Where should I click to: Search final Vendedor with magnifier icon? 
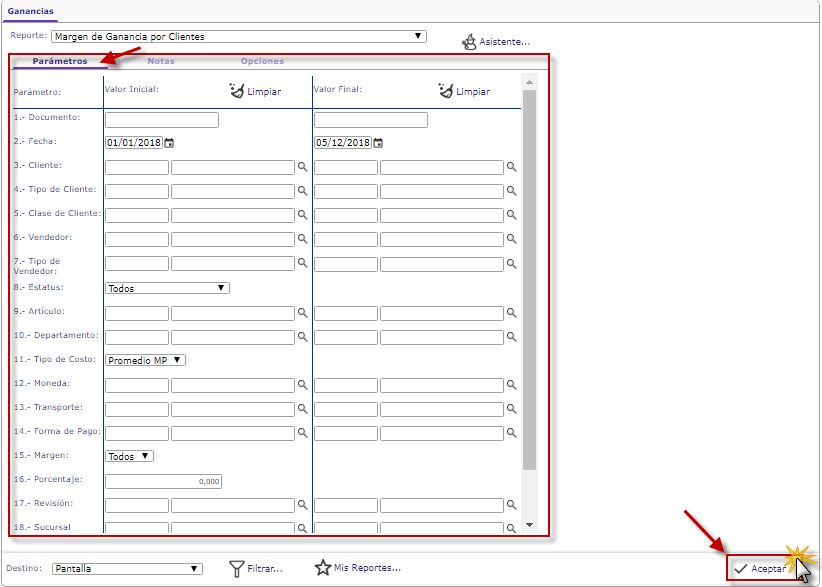pyautogui.click(x=511, y=239)
